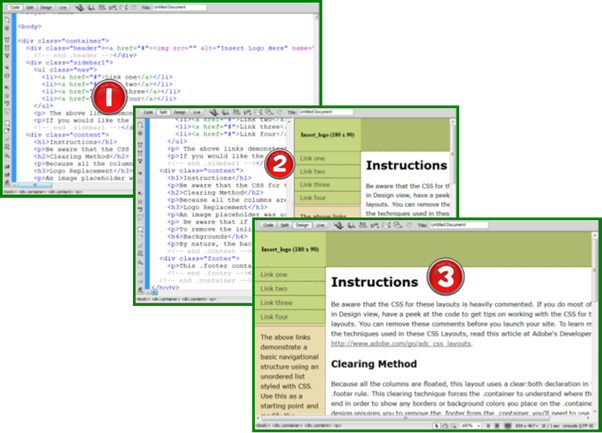Click the <ul class="nav"> line in the Code view window
This screenshot has height=433, width=602.
point(65,70)
